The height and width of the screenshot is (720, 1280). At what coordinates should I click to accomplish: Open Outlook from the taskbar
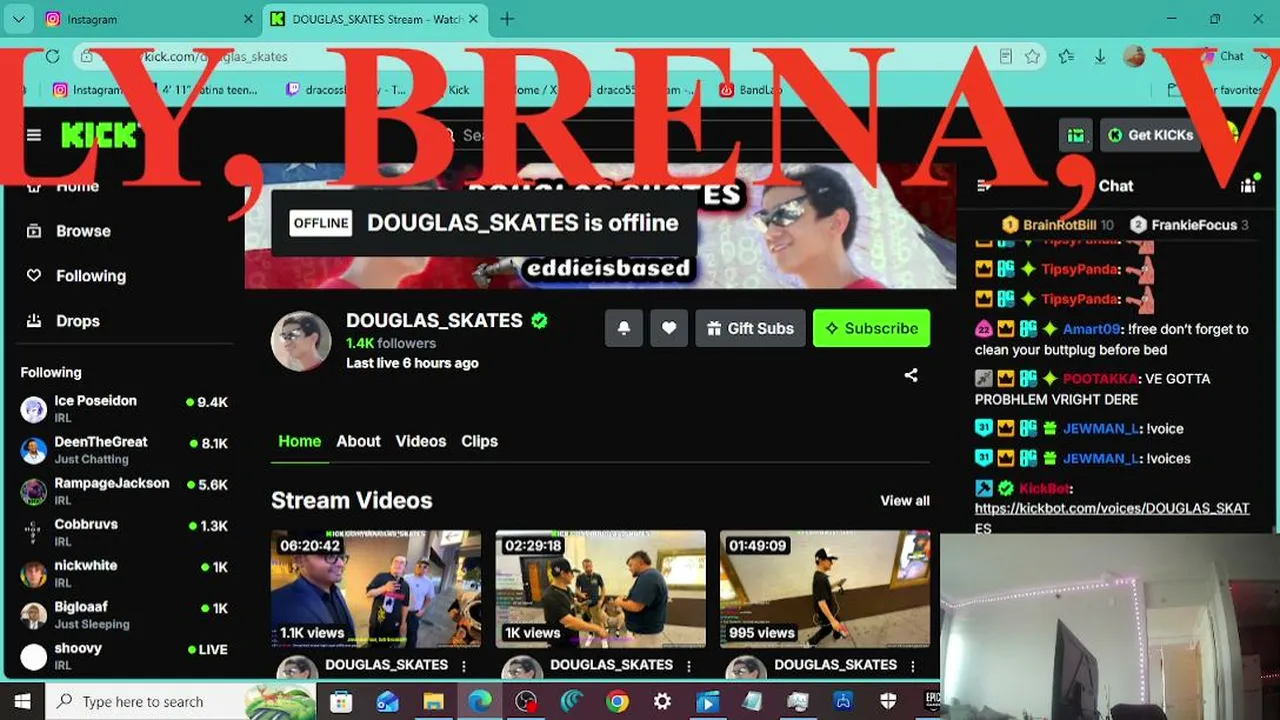tap(387, 702)
